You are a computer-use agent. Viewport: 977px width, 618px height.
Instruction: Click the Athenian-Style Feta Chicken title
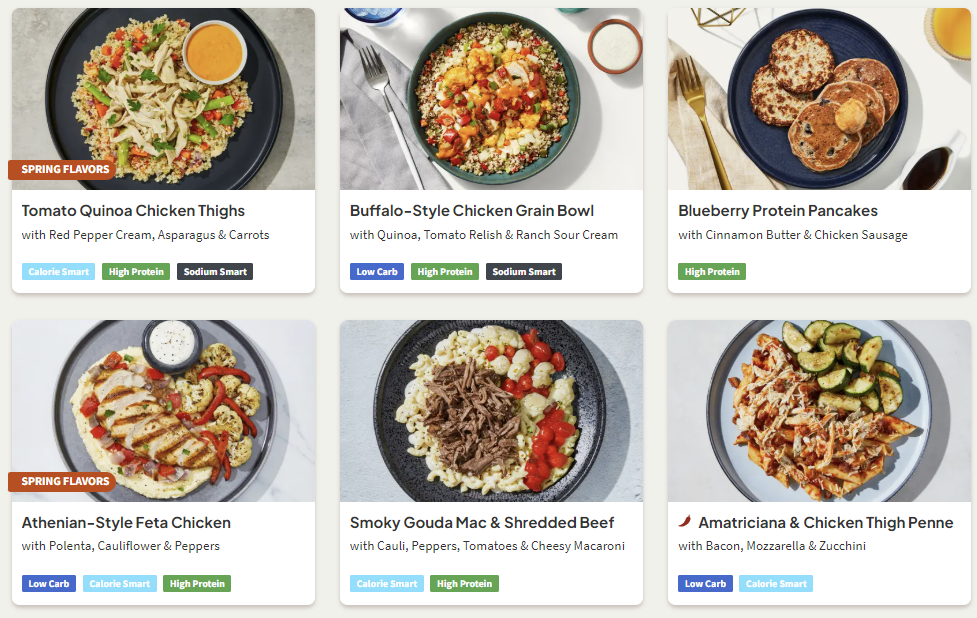[126, 523]
